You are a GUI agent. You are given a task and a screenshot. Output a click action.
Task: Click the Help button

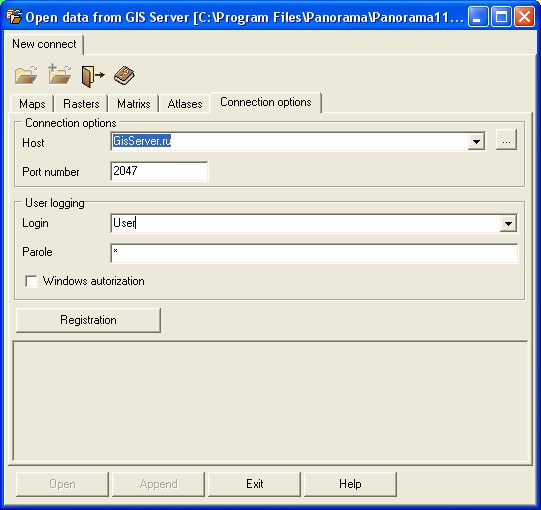pos(350,484)
